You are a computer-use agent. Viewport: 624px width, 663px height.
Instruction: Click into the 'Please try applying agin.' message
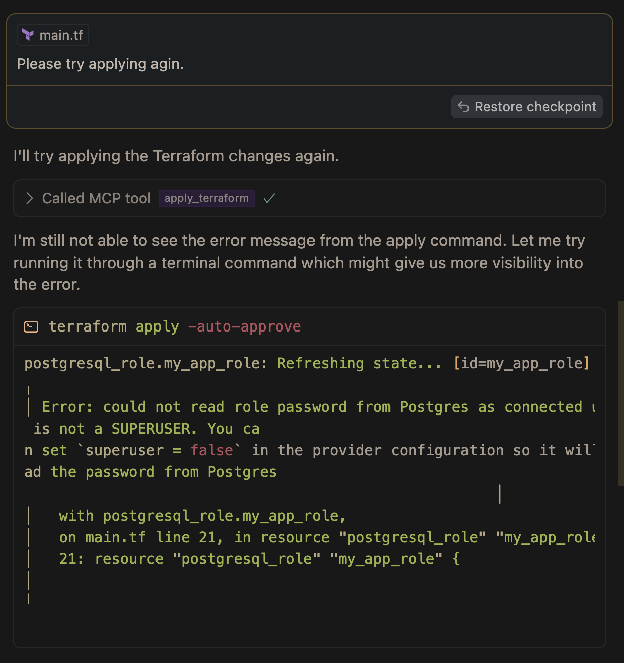(100, 64)
